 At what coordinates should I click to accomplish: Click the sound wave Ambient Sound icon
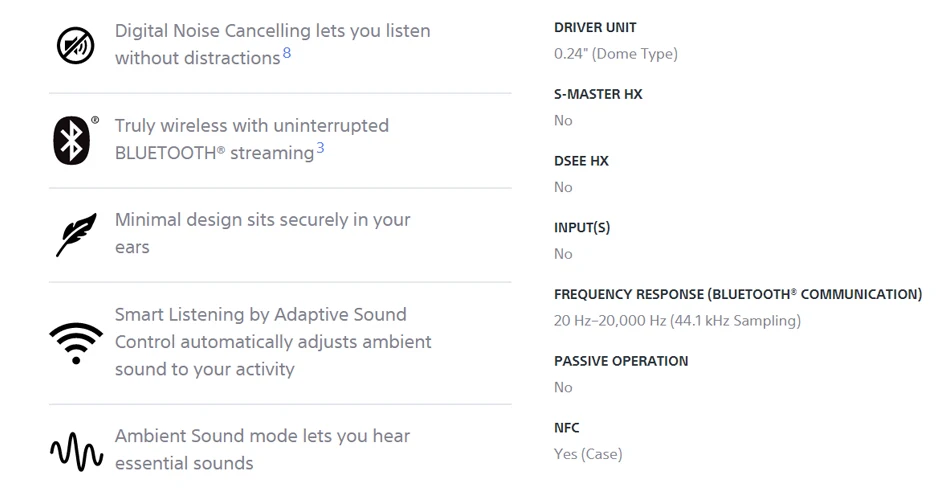(76, 451)
